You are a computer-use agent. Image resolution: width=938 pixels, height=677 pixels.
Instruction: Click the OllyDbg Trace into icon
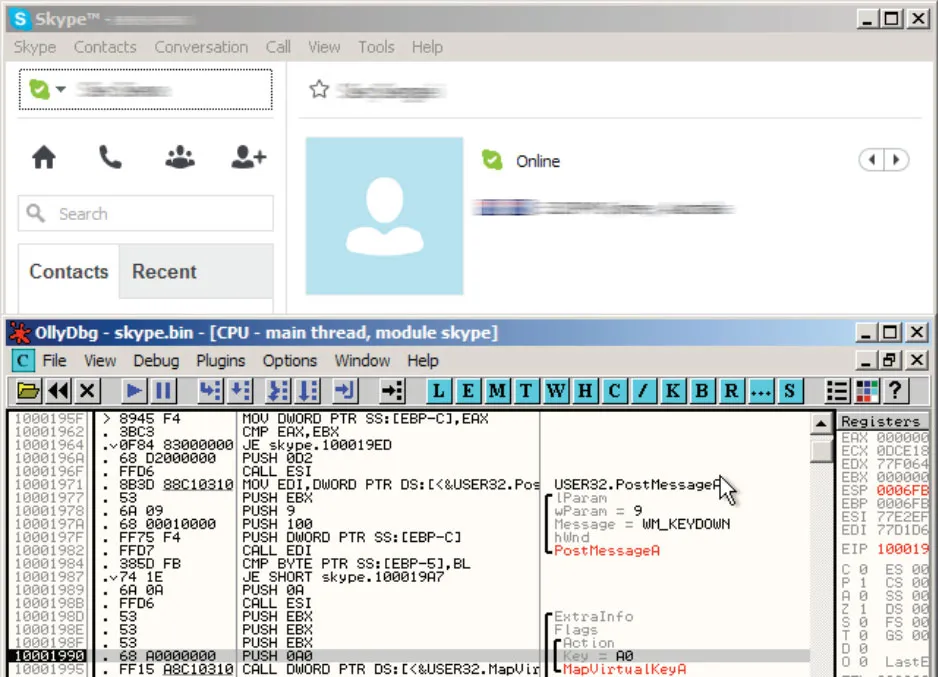tap(278, 391)
